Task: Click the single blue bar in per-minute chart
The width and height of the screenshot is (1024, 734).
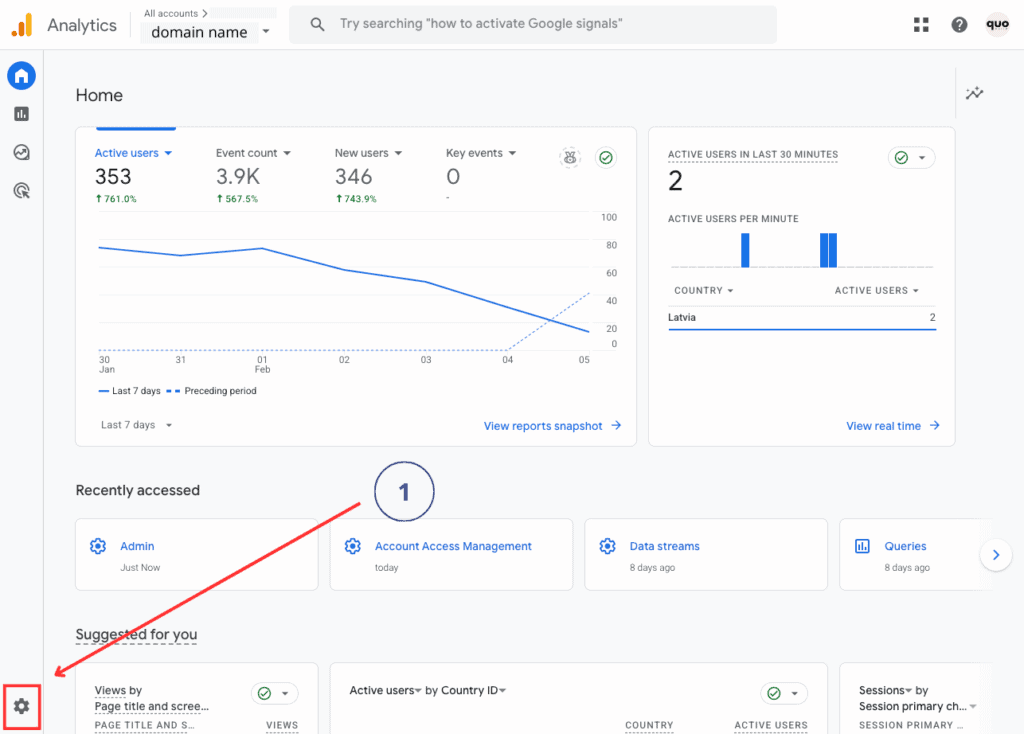Action: 745,250
